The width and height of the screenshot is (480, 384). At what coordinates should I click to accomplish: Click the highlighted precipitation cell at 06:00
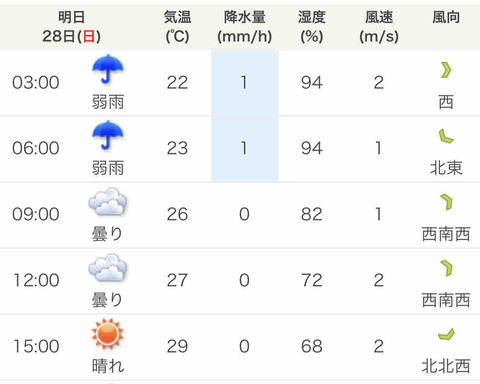point(245,149)
